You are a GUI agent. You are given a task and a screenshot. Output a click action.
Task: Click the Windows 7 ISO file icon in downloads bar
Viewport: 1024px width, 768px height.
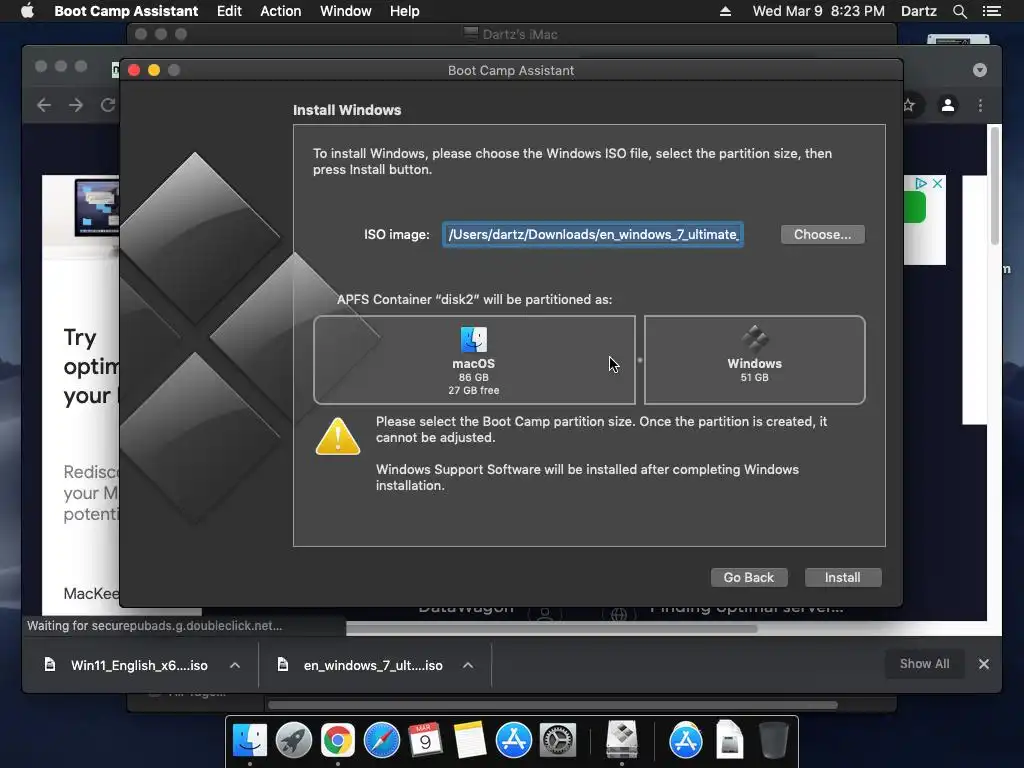click(283, 665)
